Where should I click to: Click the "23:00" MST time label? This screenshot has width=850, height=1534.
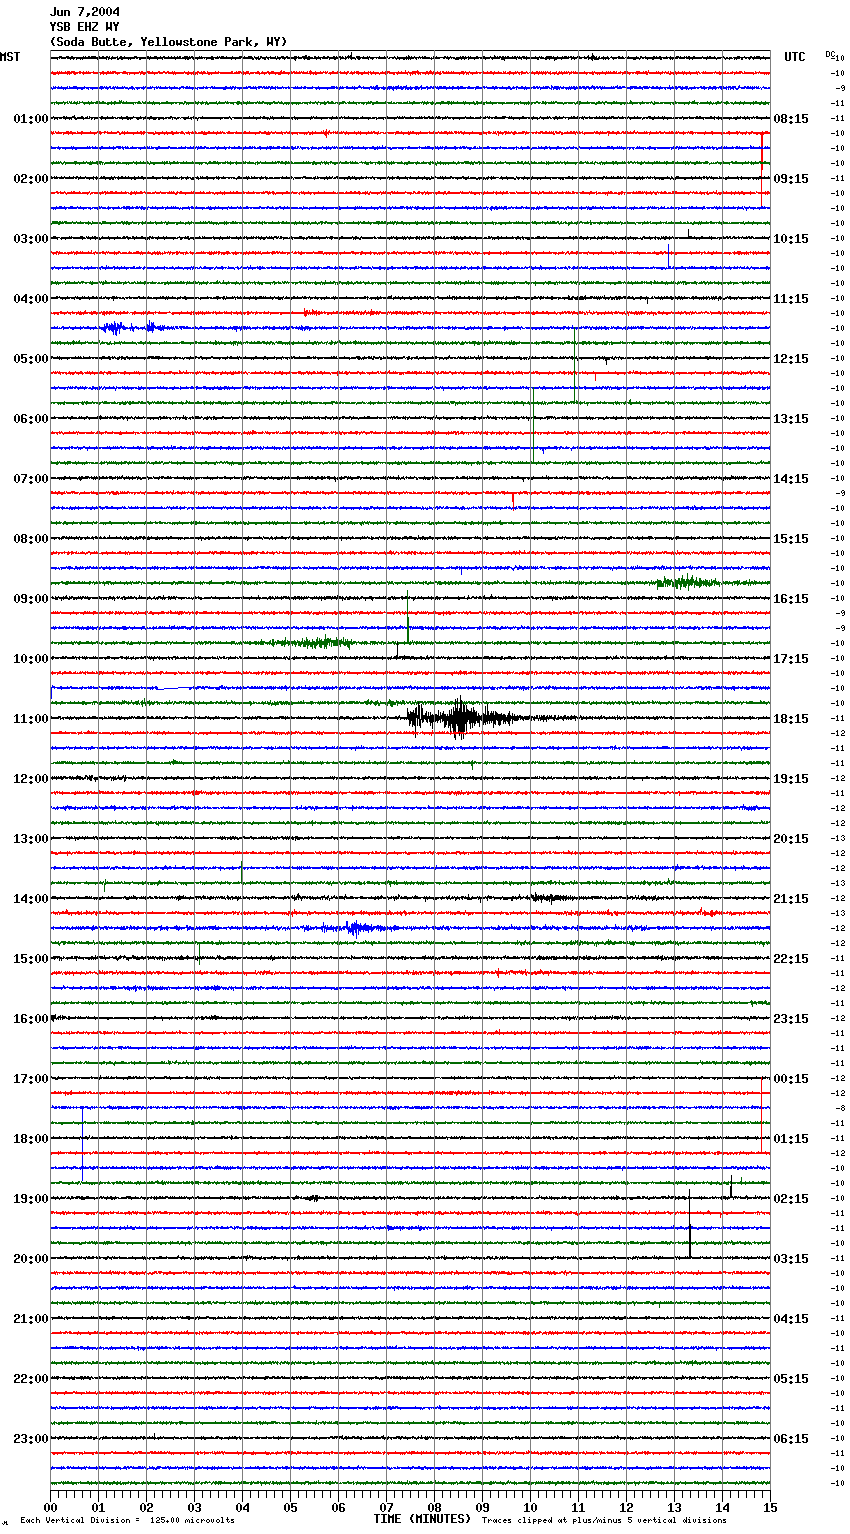31,1439
